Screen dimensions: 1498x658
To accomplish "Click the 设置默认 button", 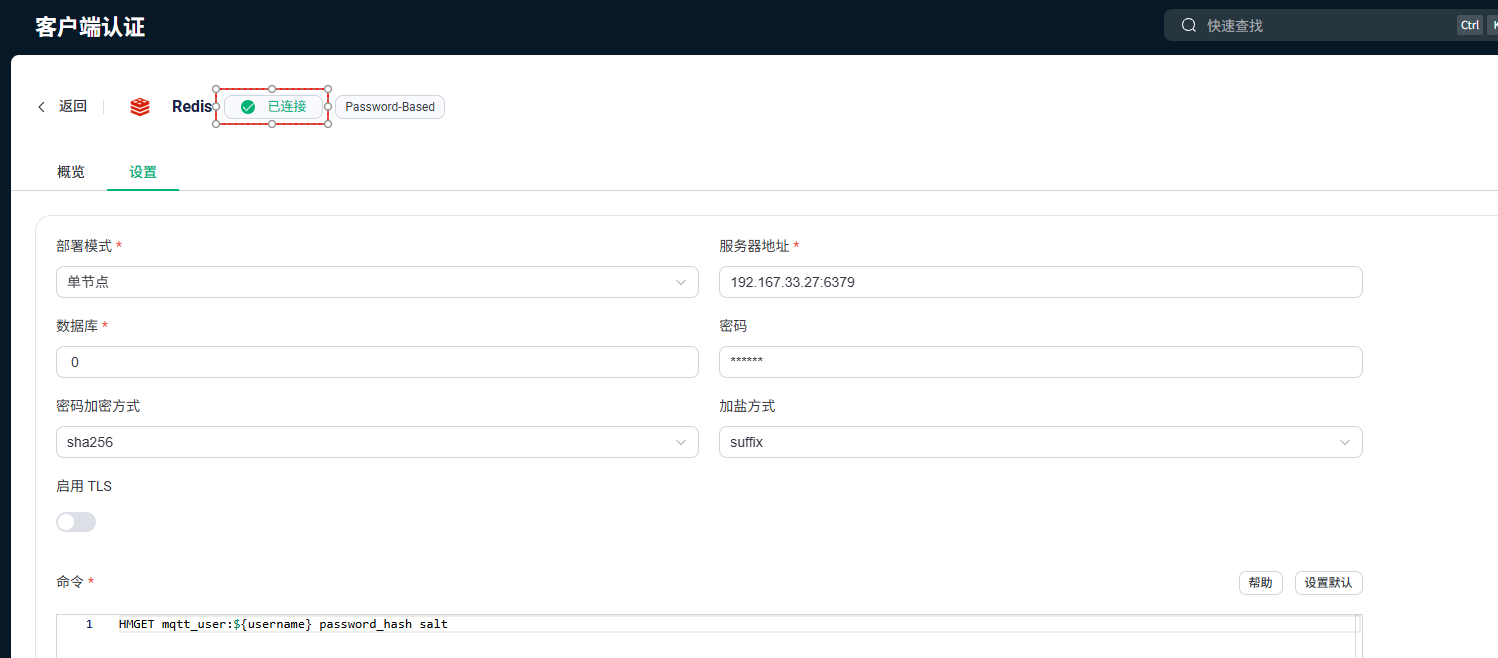I will [x=1328, y=583].
